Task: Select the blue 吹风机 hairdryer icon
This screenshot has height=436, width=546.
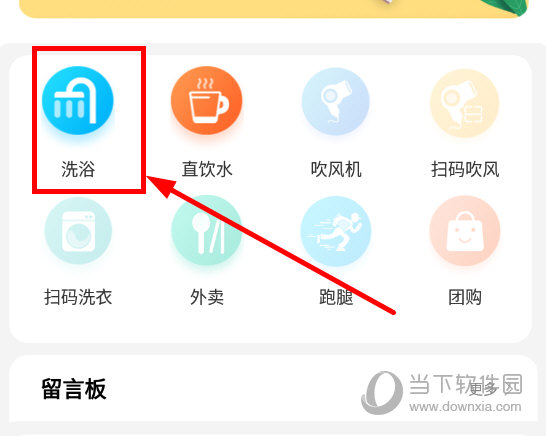Action: pos(336,101)
